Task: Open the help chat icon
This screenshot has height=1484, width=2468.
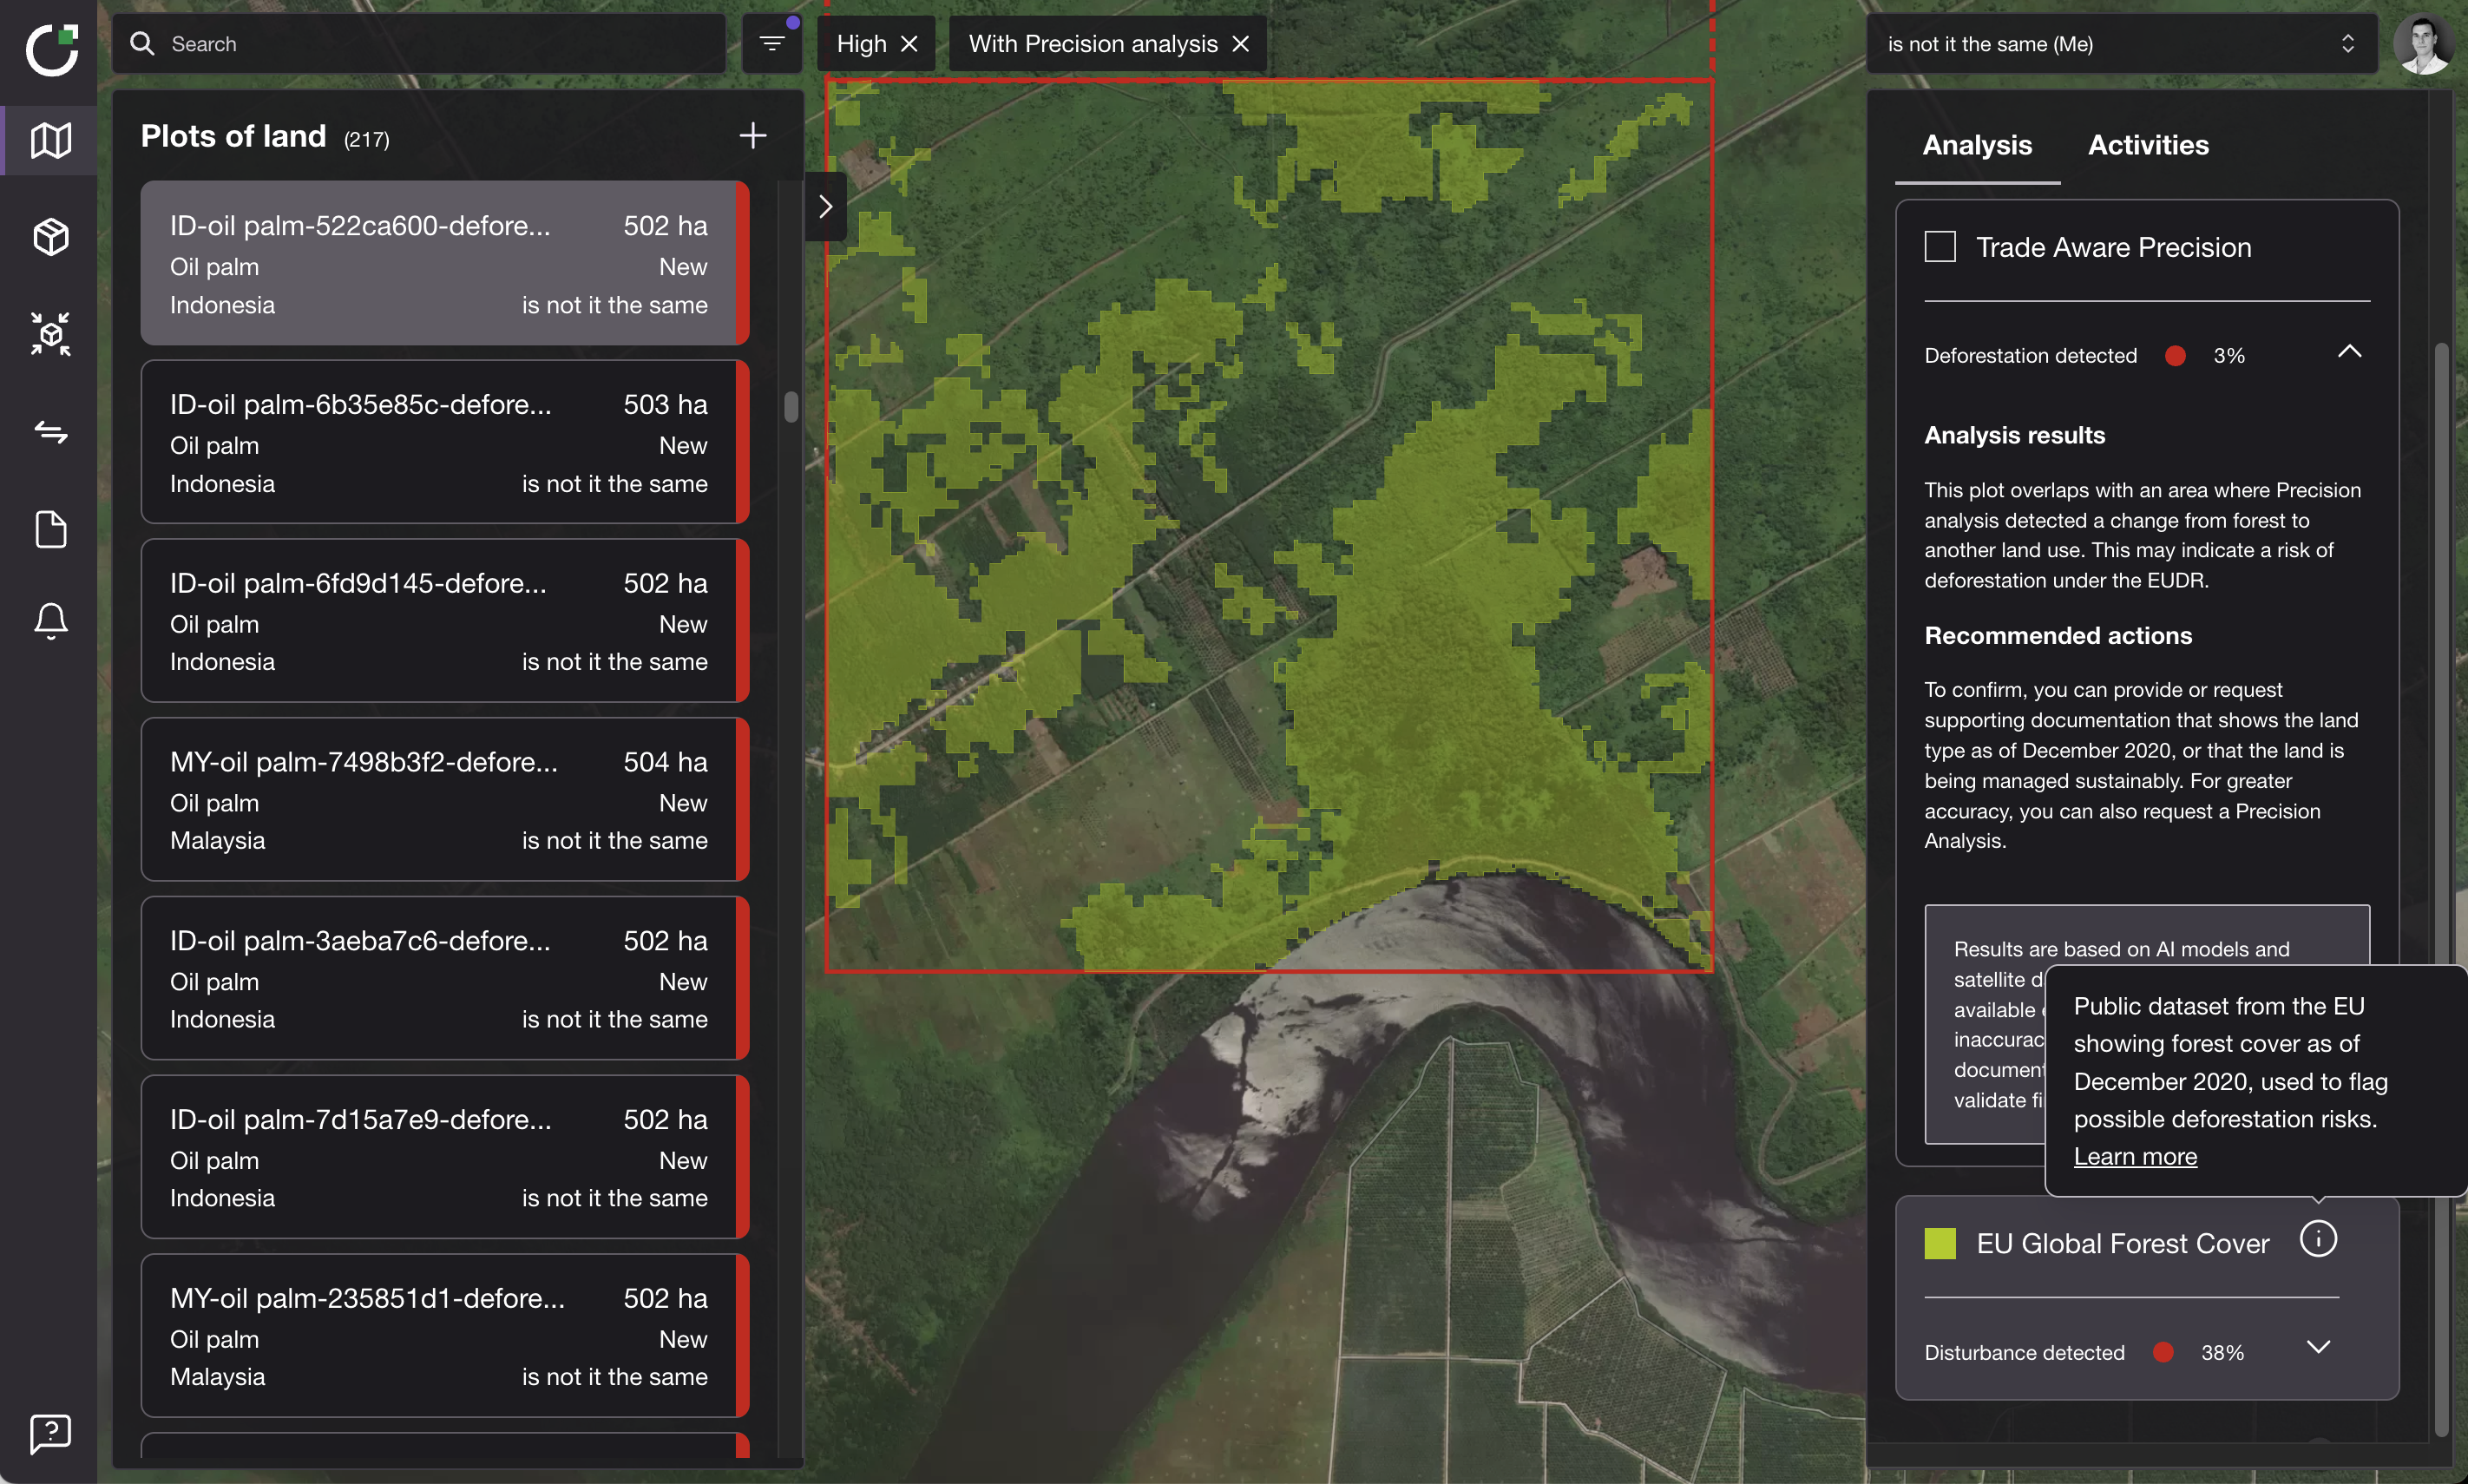Action: [50, 1433]
